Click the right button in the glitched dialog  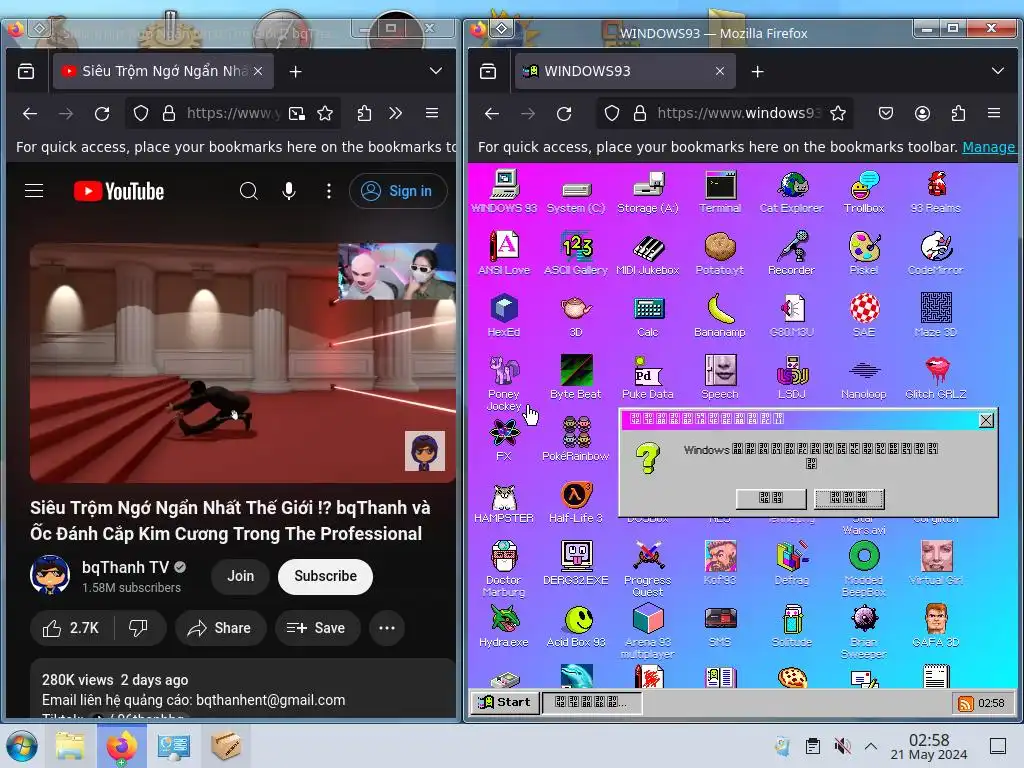pos(849,498)
